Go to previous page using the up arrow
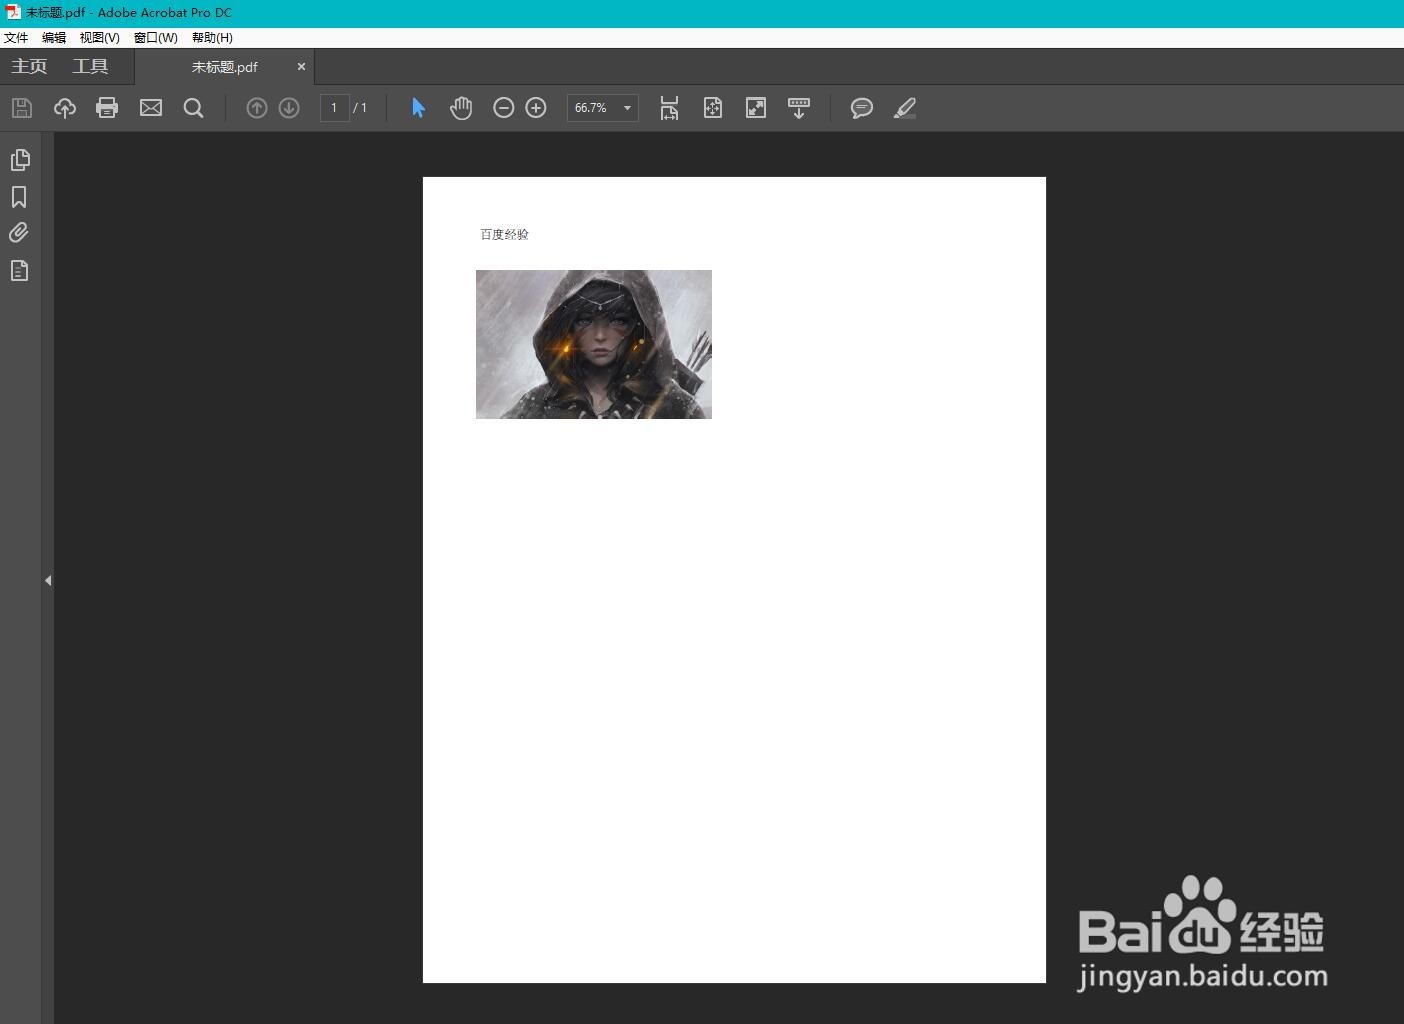 pos(257,108)
